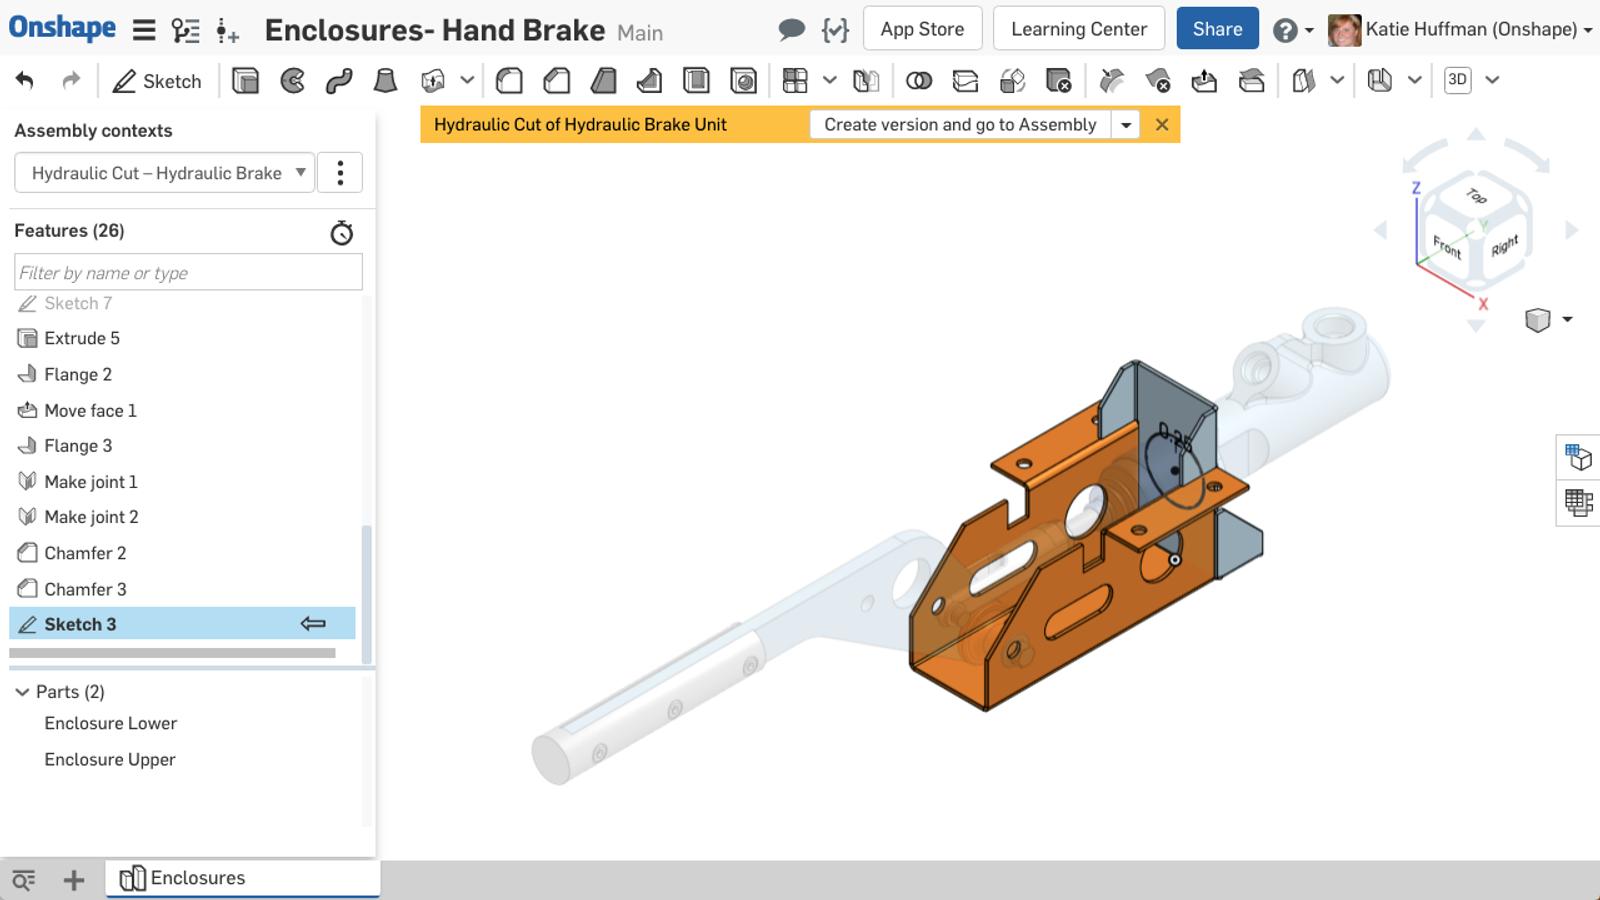Open the main hamburger menu
The height and width of the screenshot is (900, 1600).
[144, 30]
